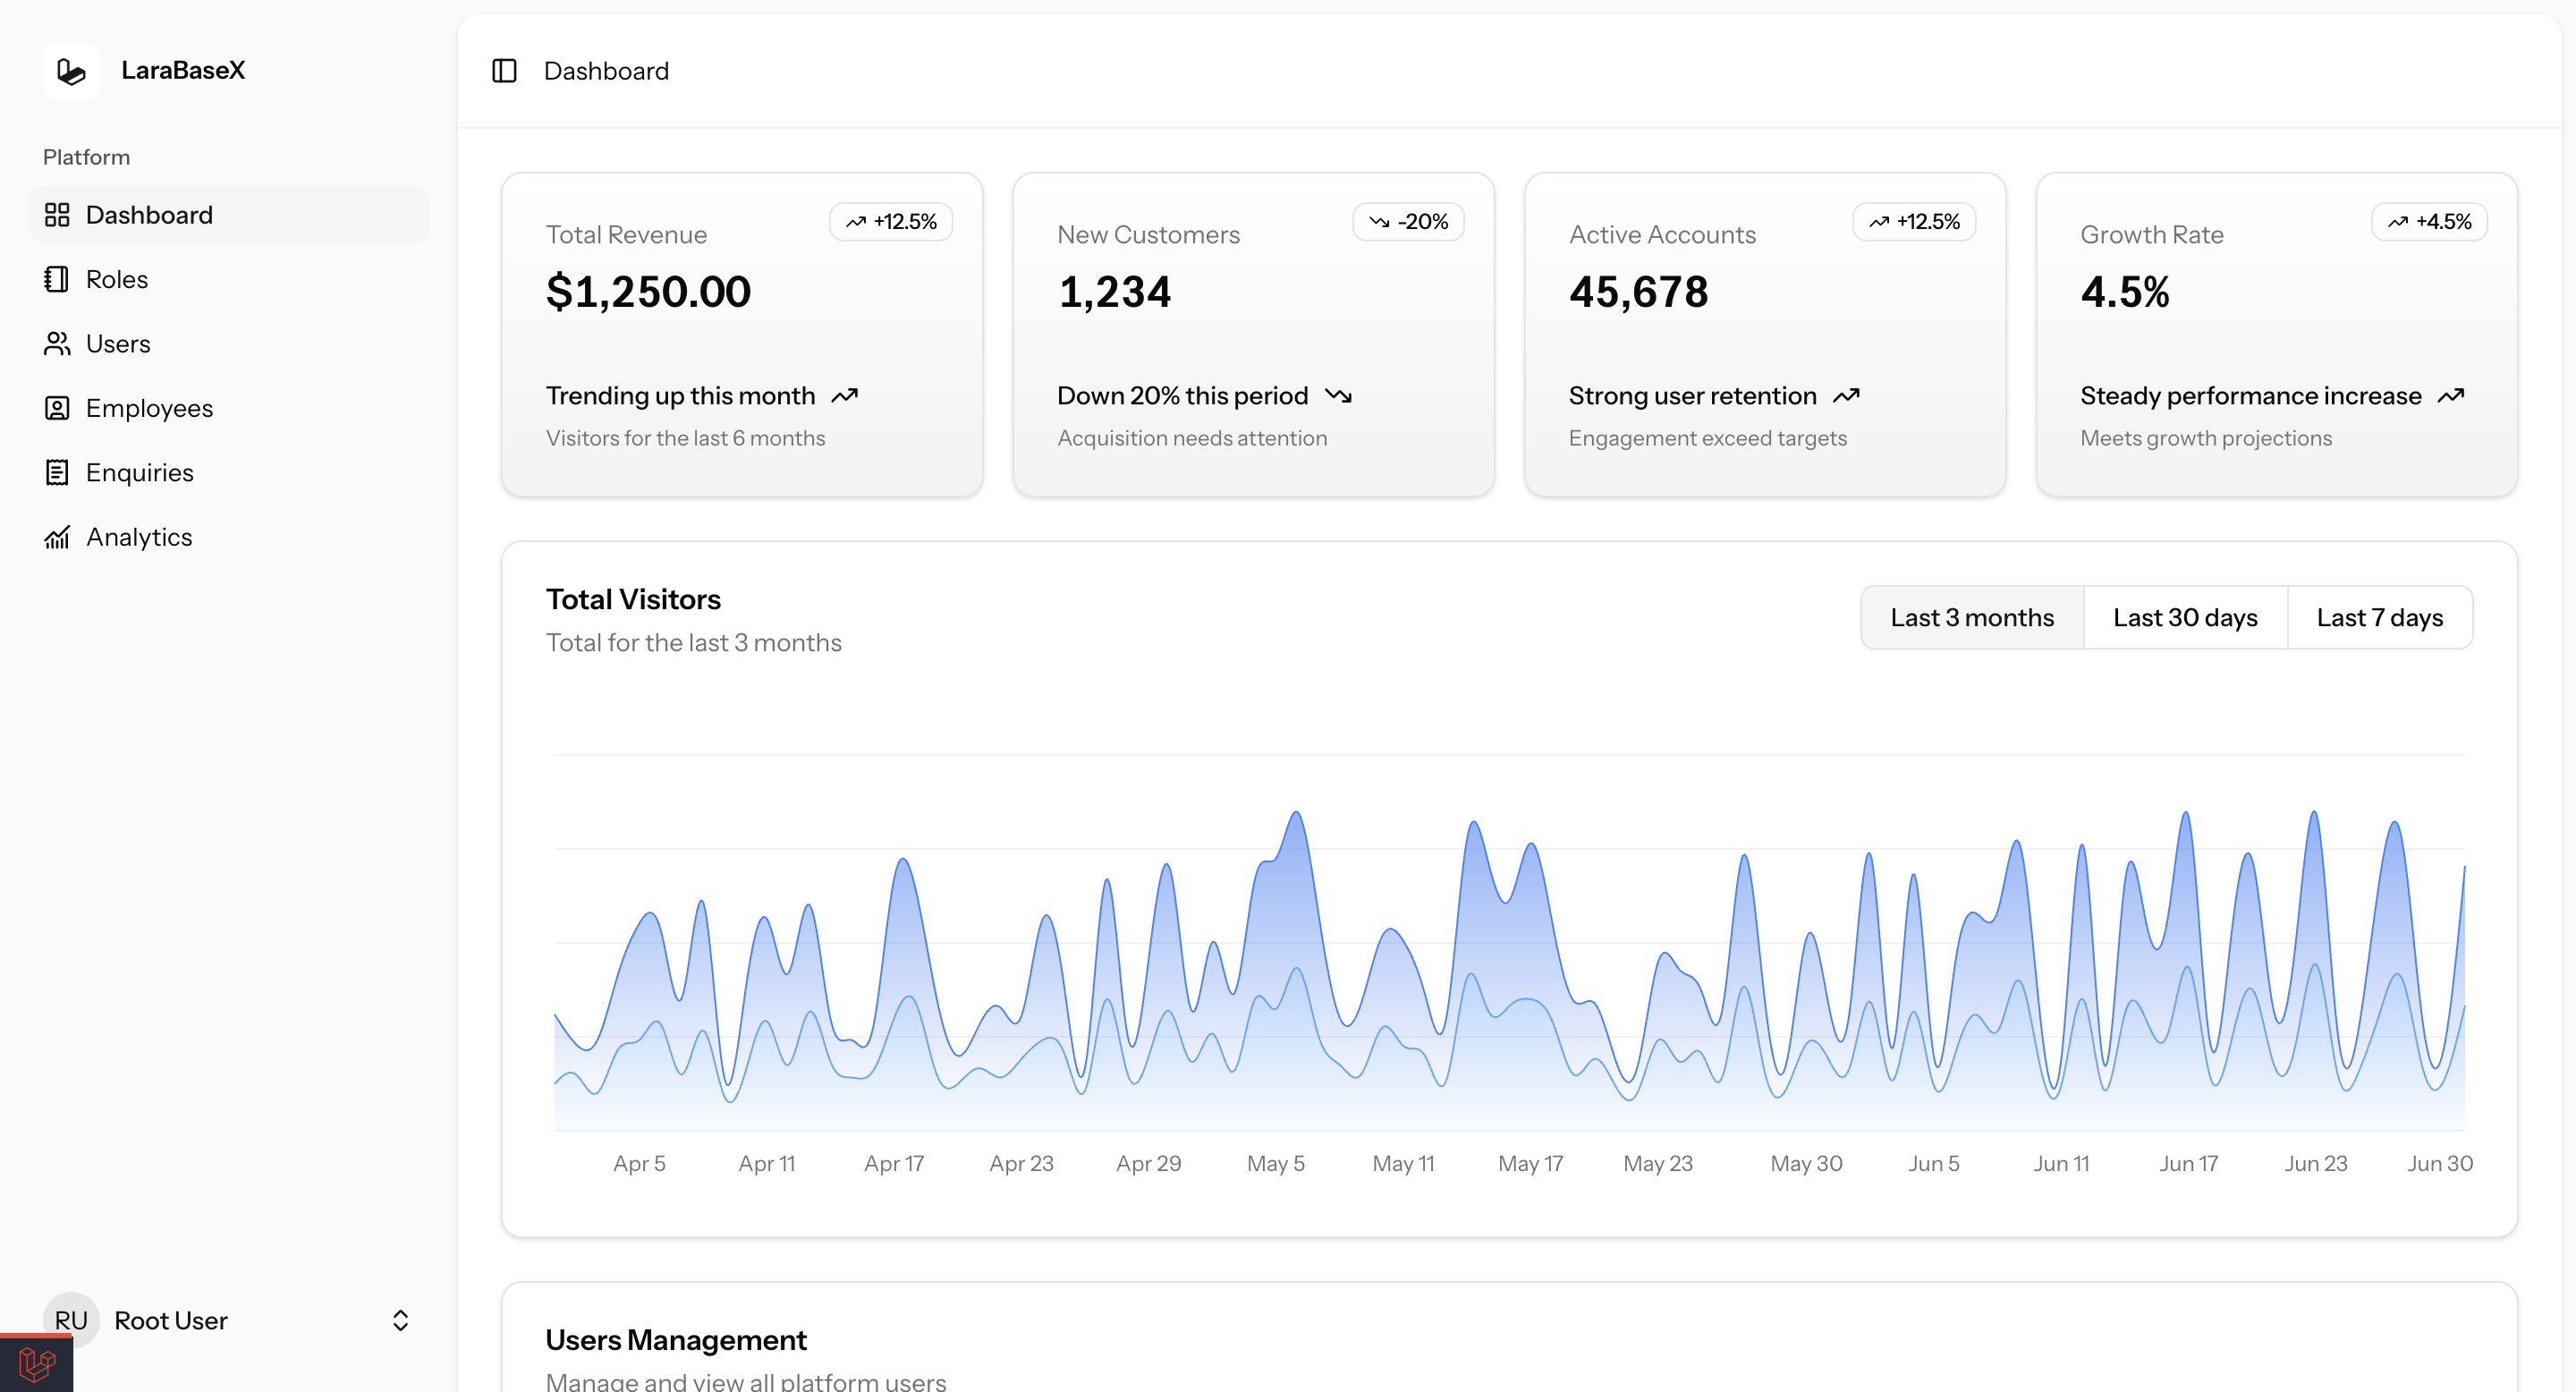The width and height of the screenshot is (2576, 1392).
Task: Click the +12.5% badge on Total Revenue
Action: pos(891,222)
